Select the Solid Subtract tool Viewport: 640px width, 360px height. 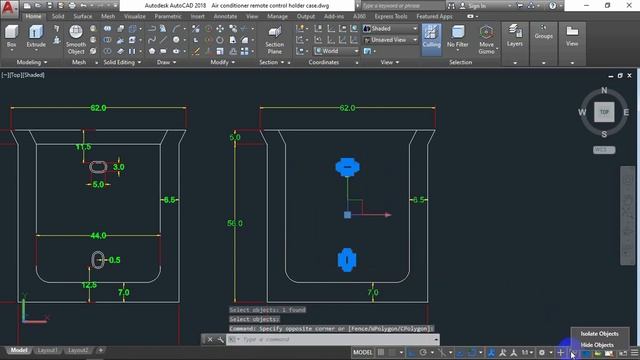tap(107, 40)
